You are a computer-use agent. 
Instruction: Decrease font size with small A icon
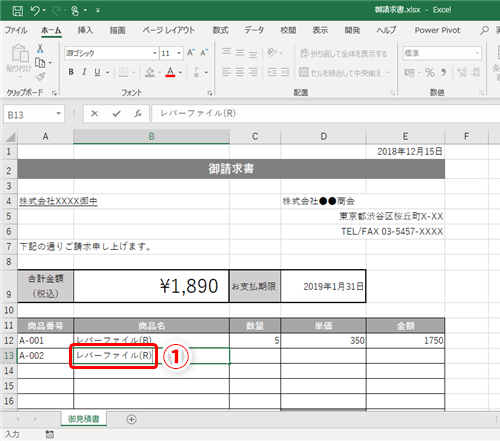point(204,52)
